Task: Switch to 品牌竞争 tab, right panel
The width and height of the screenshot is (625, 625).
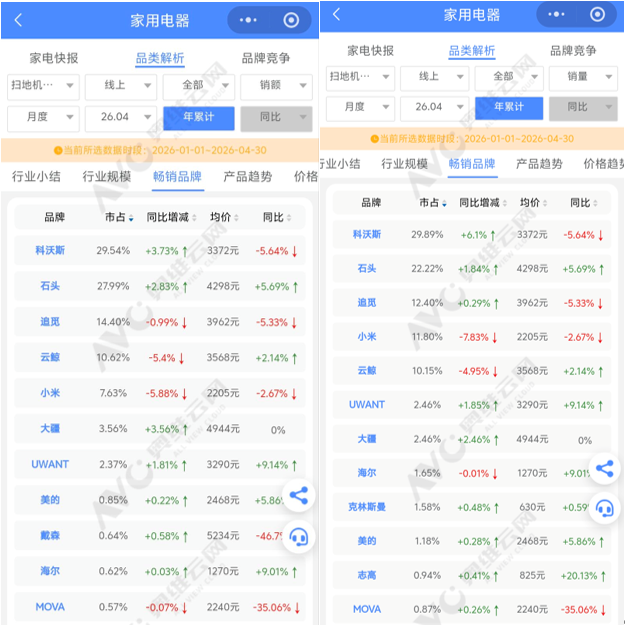Action: tap(573, 51)
